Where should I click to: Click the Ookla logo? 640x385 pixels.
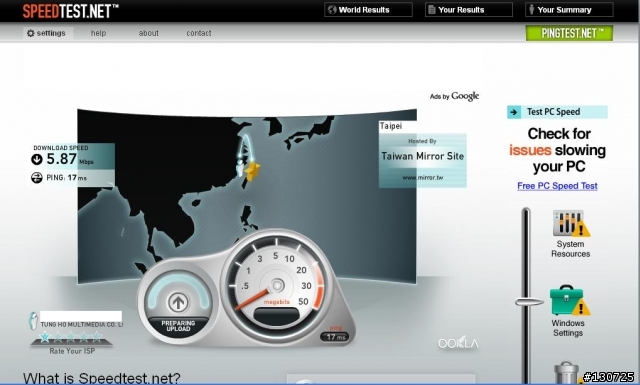click(x=458, y=343)
